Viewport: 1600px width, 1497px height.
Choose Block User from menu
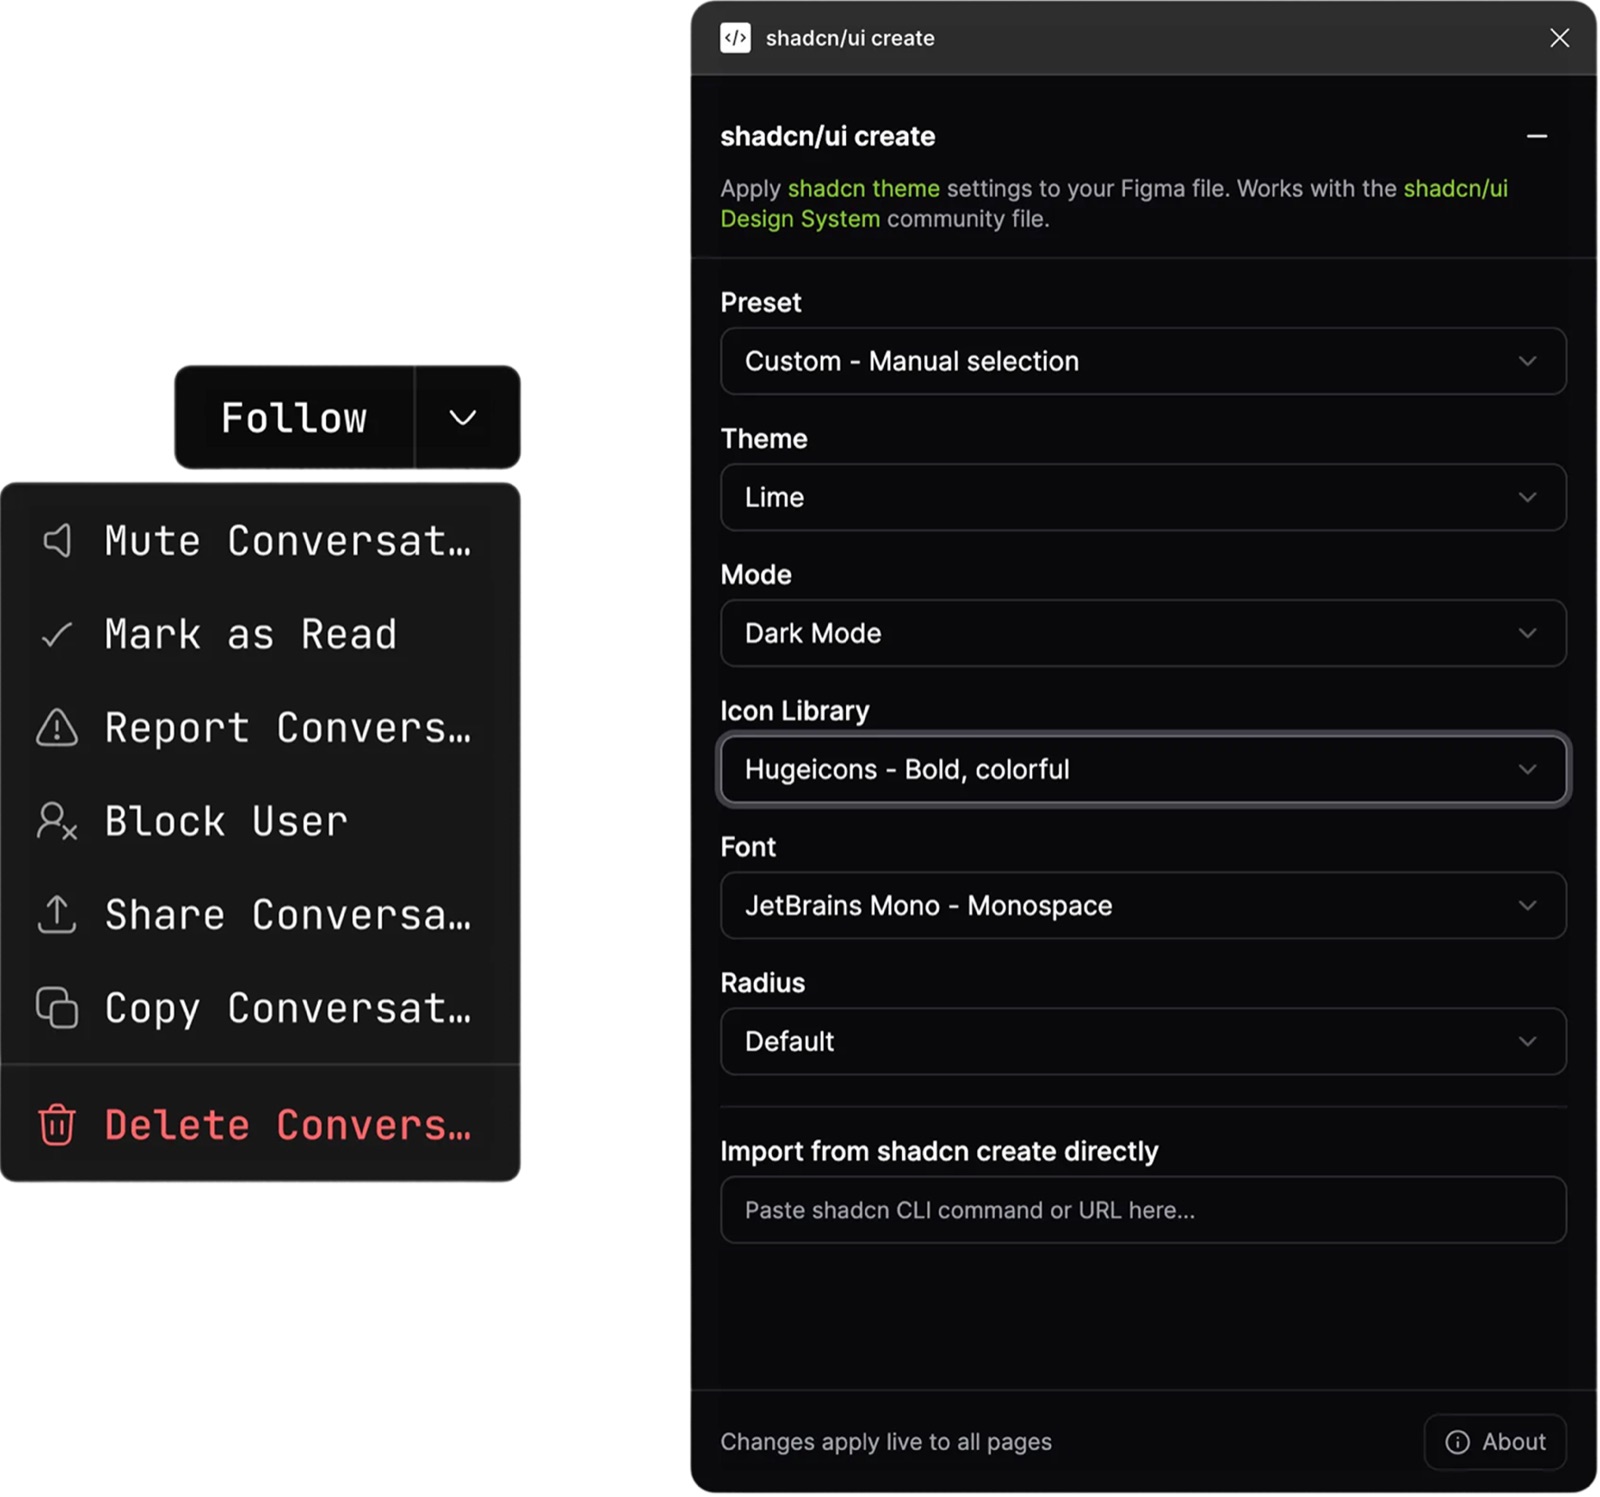(260, 821)
